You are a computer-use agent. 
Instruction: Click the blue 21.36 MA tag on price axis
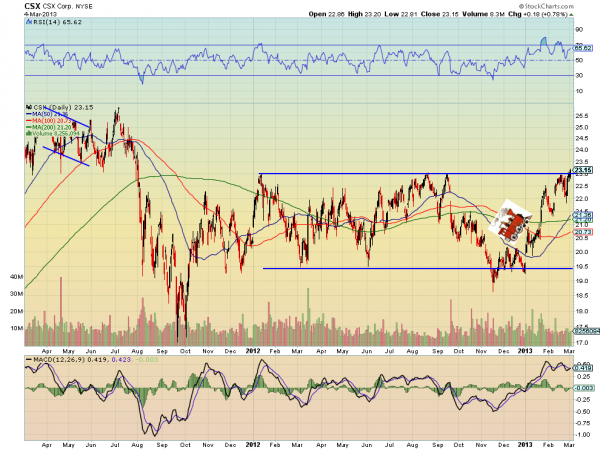click(x=583, y=215)
